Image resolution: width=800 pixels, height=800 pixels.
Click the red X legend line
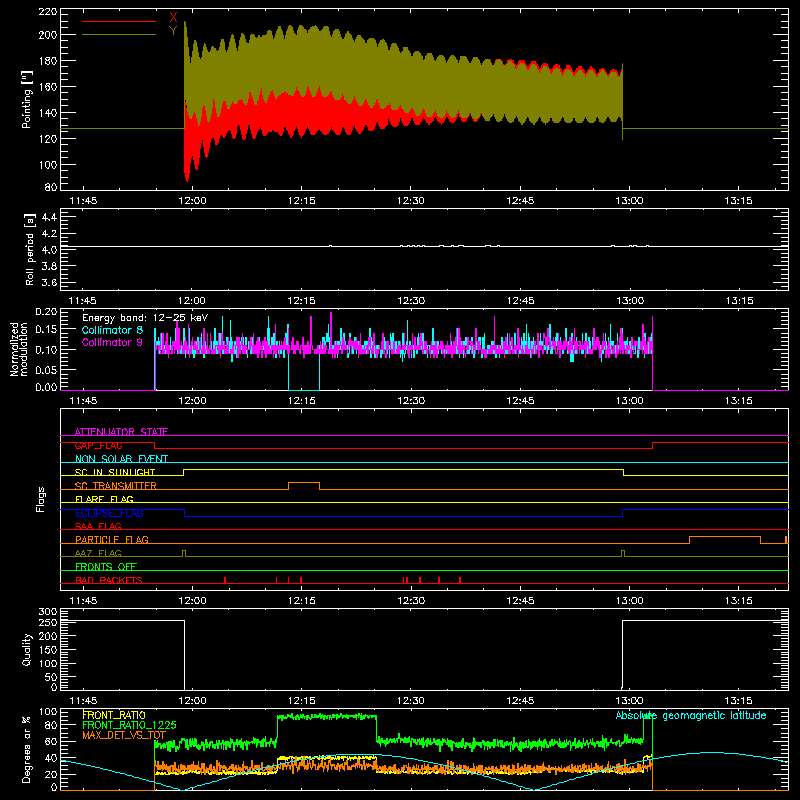click(x=119, y=21)
